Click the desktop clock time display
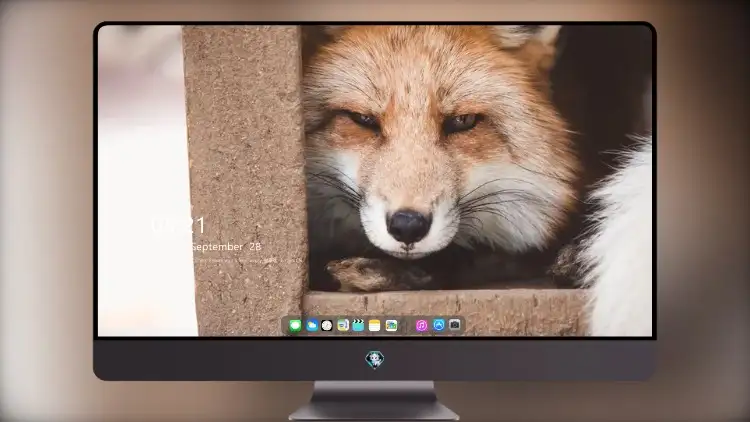 point(178,225)
